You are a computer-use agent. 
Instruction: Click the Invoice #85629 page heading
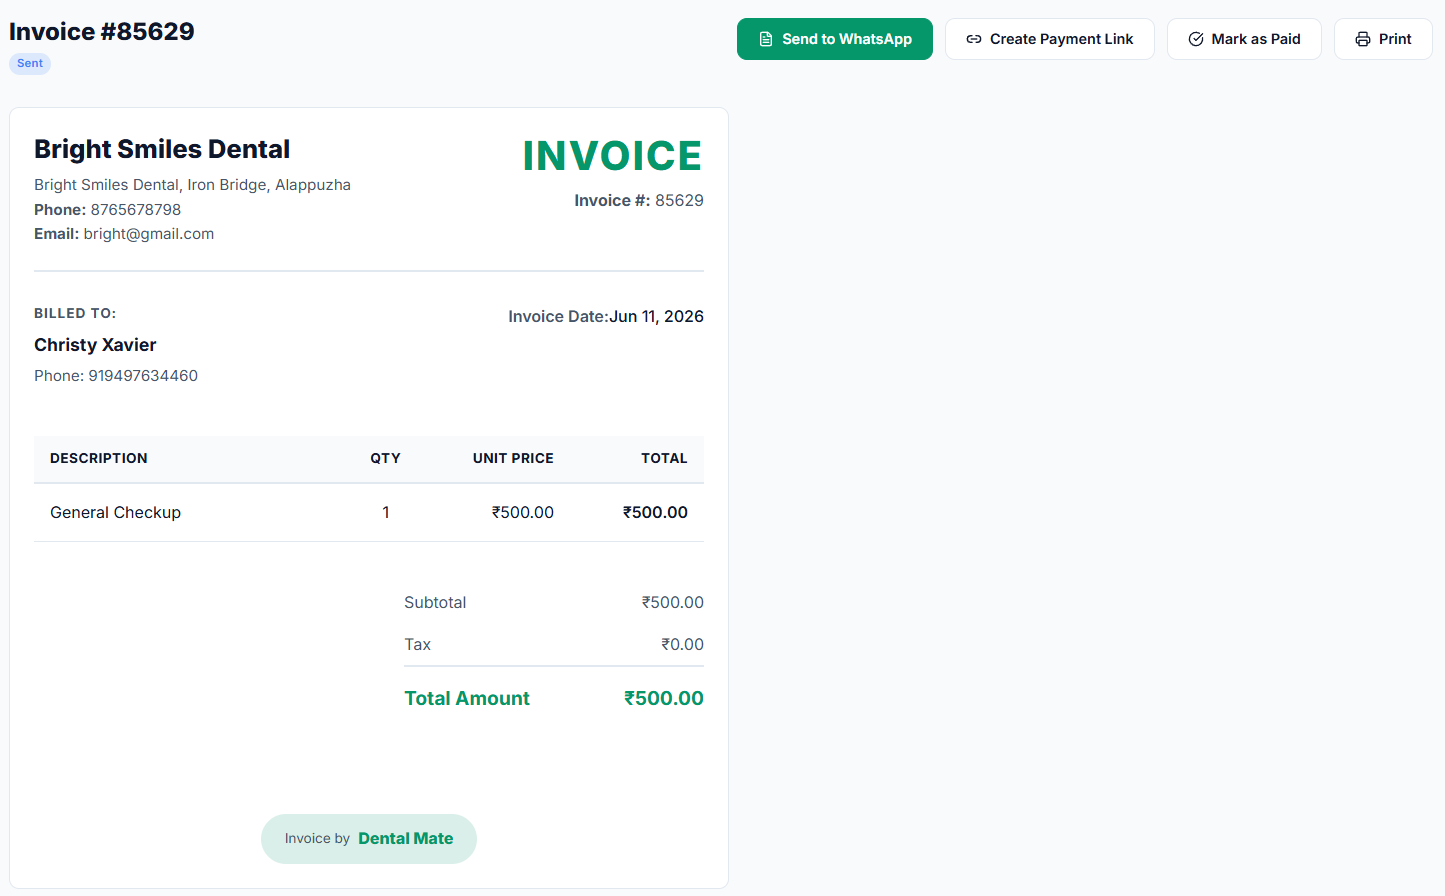(x=102, y=31)
